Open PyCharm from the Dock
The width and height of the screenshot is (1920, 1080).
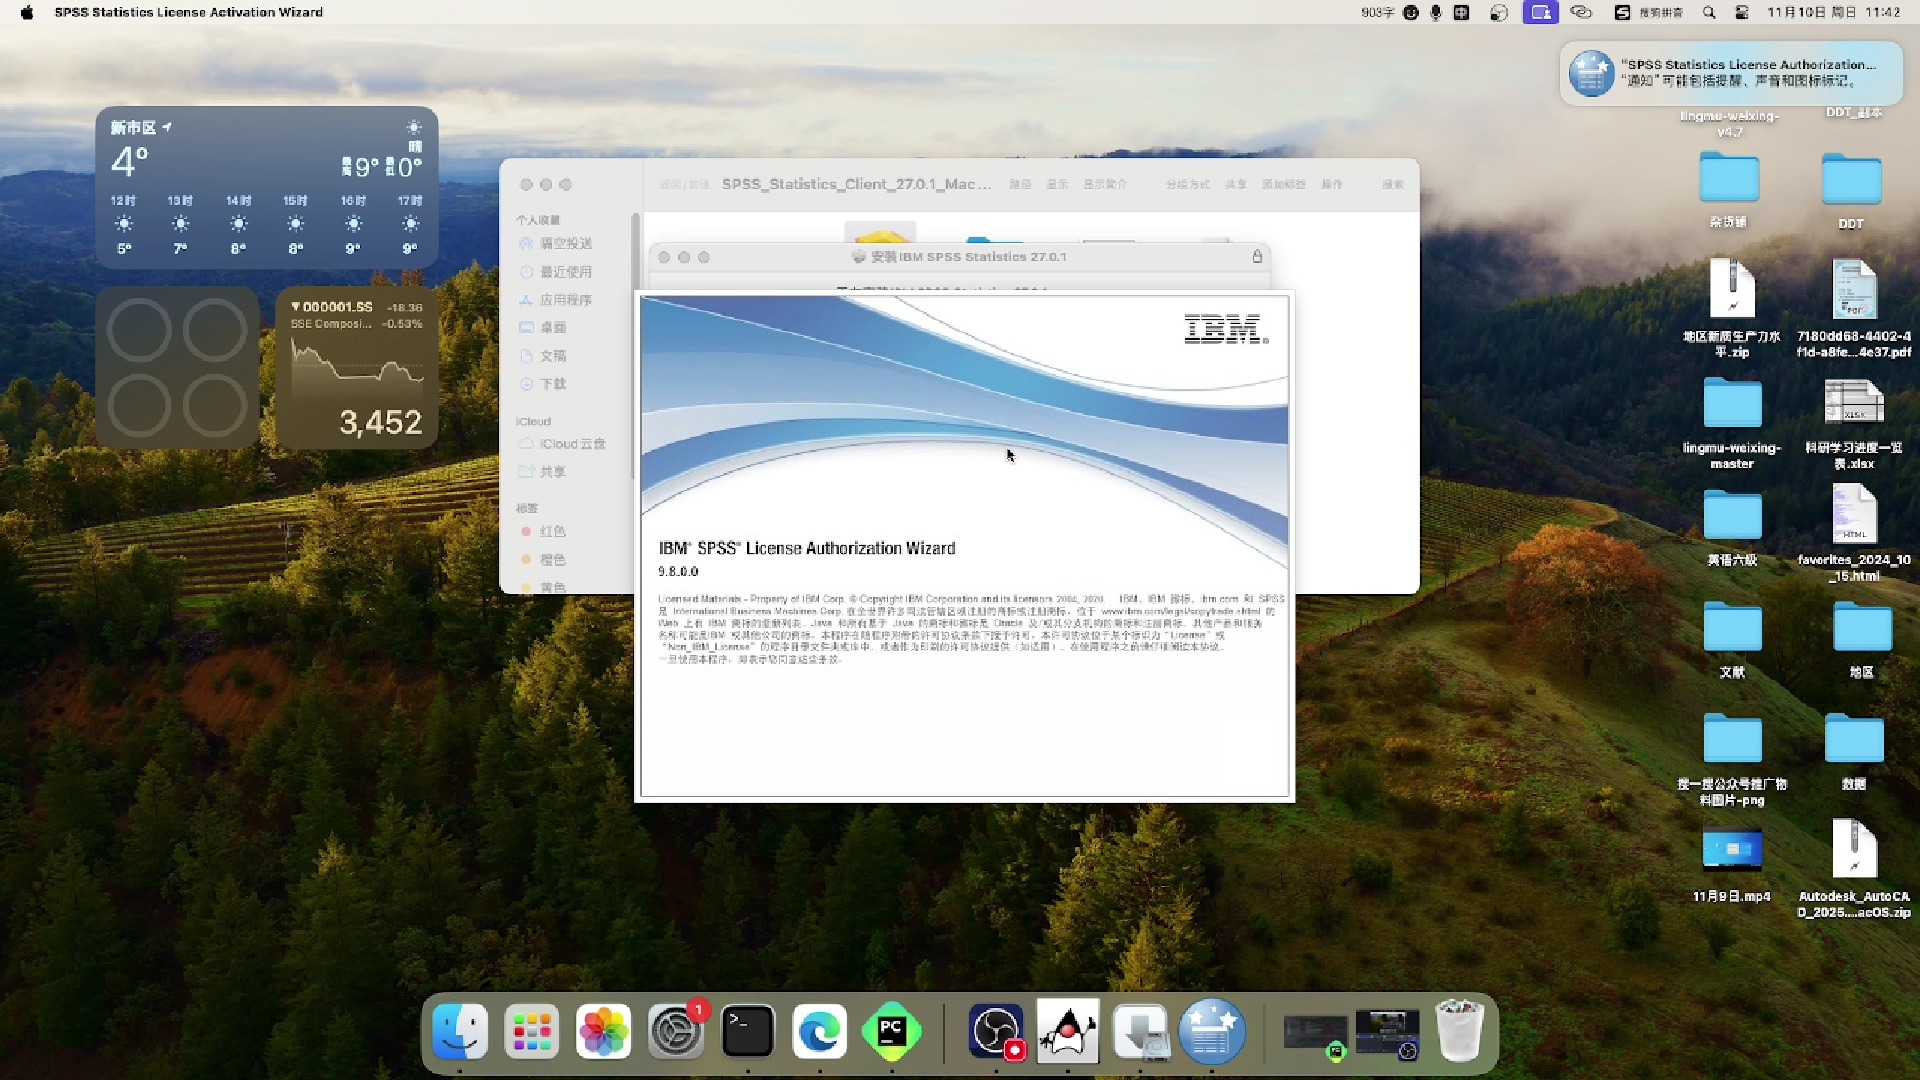point(892,1031)
